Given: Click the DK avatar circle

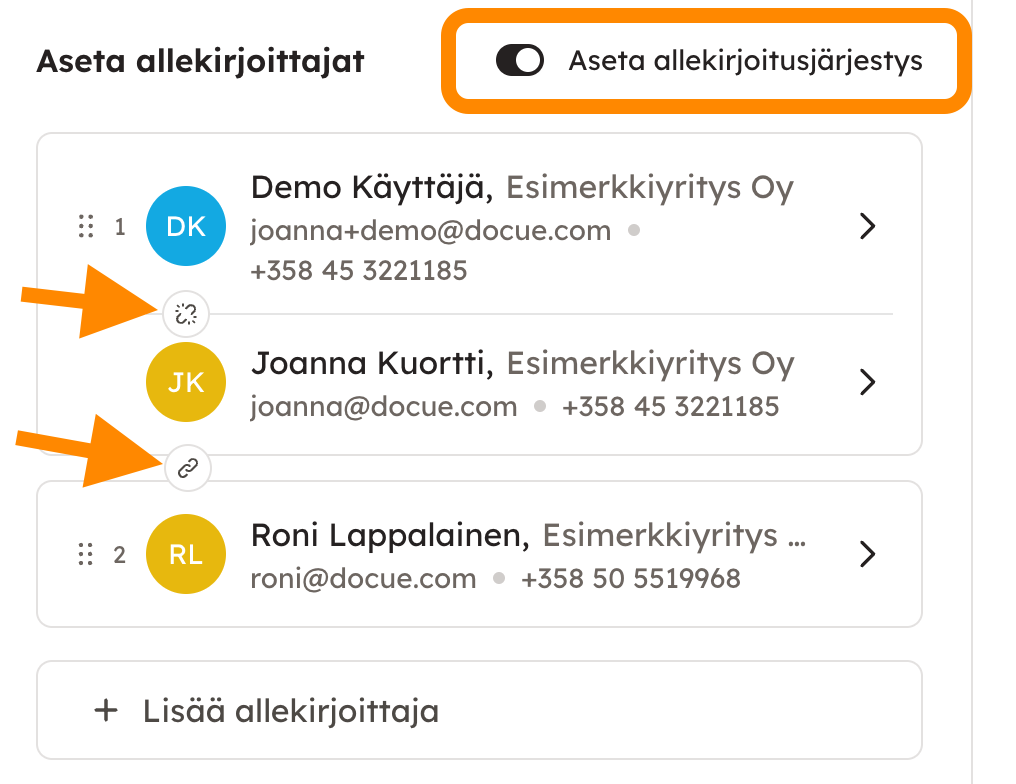Looking at the screenshot, I should [x=186, y=227].
